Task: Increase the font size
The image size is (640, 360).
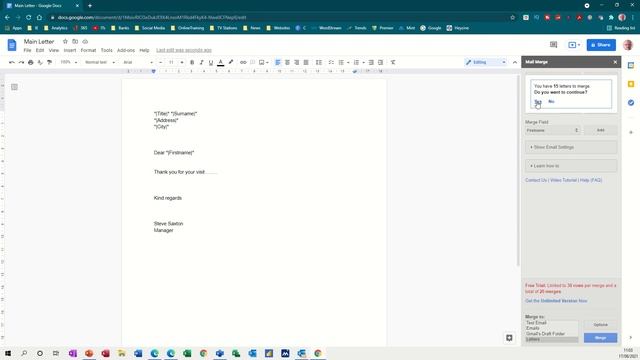Action: [x=182, y=62]
